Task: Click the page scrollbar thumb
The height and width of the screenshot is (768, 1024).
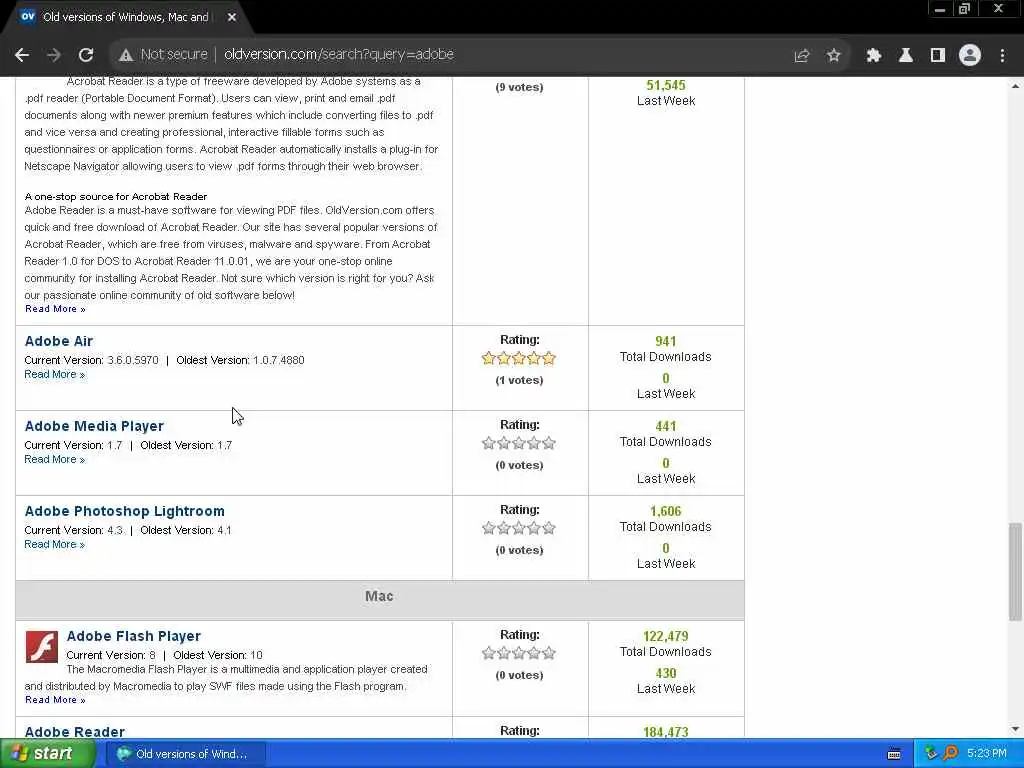Action: point(1015,571)
